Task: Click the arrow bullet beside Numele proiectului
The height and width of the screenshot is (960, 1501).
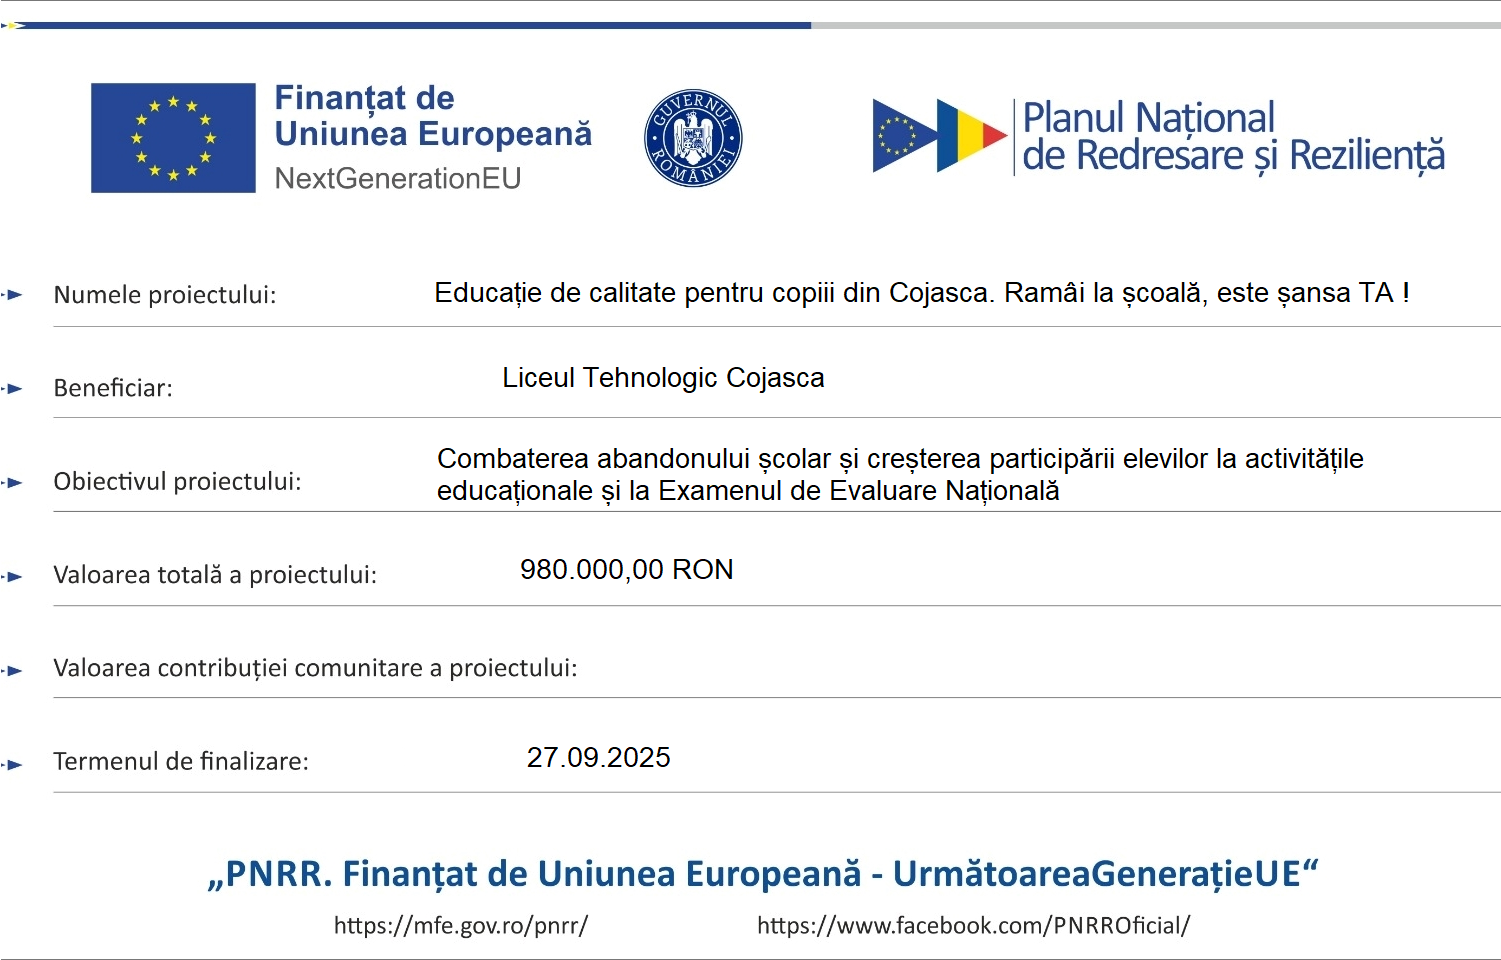Action: click(x=12, y=295)
